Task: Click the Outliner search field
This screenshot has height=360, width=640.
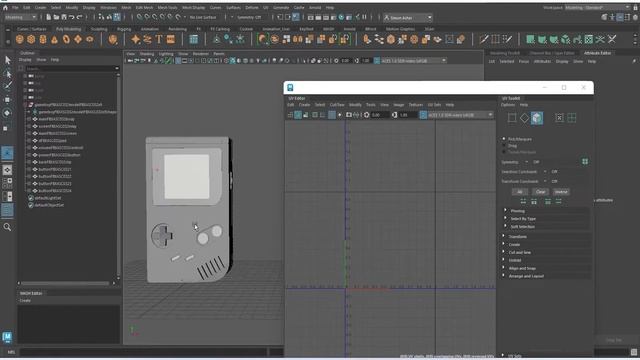Action: pos(71,69)
